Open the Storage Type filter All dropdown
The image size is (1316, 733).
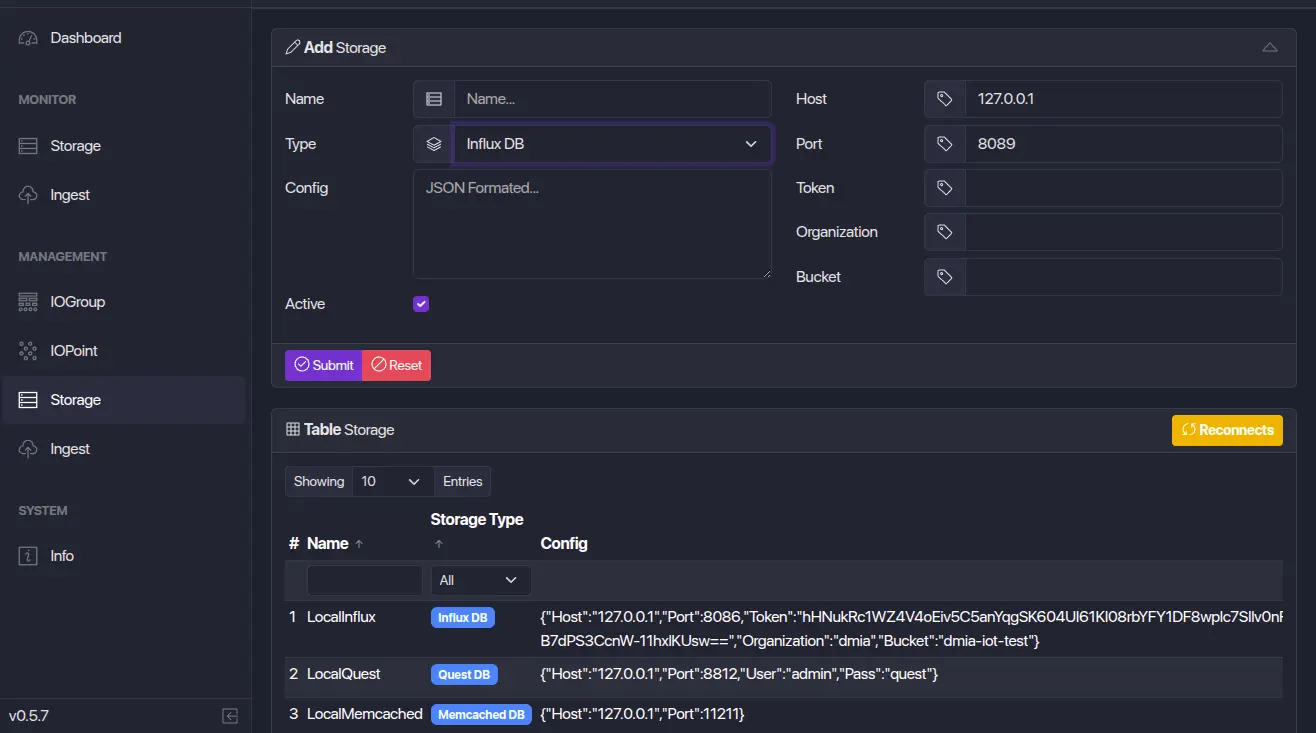tap(481, 580)
